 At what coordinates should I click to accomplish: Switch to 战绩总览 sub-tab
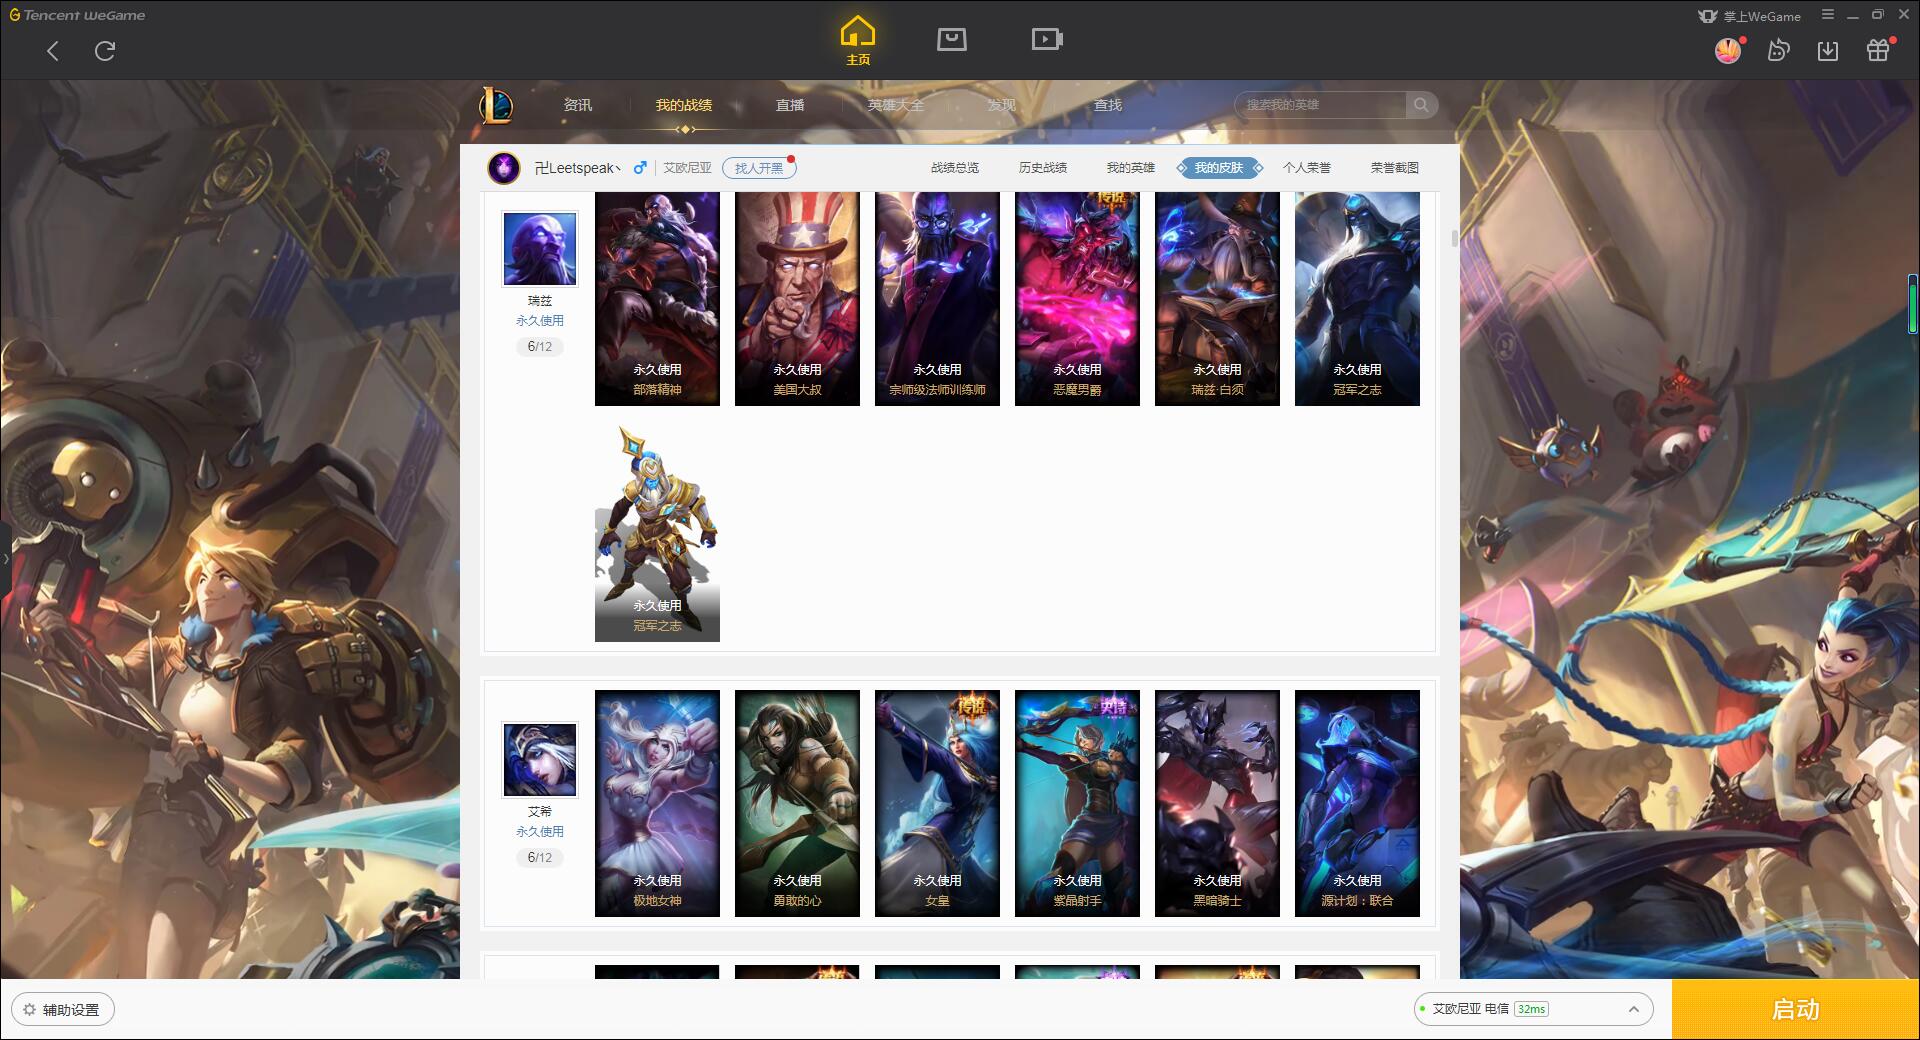pos(955,168)
